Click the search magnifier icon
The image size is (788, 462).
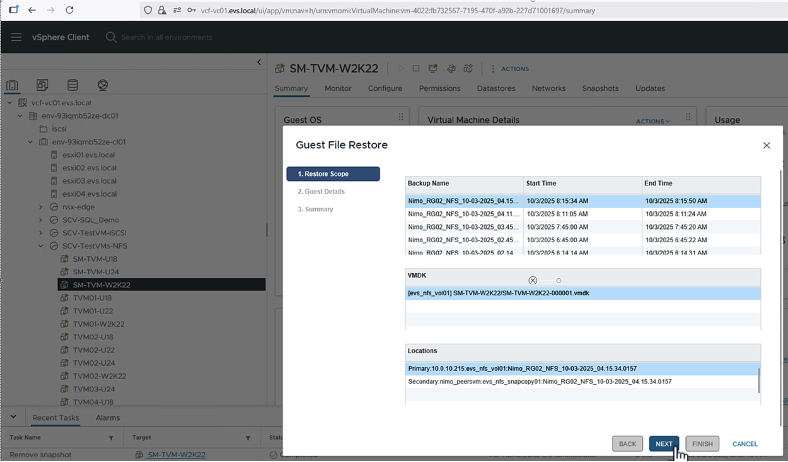coord(111,37)
